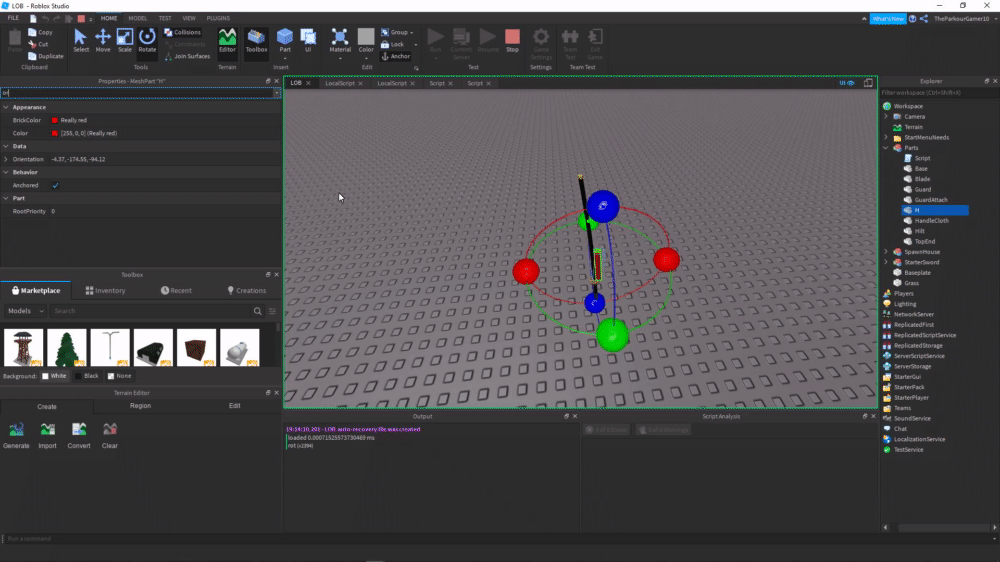
Task: Click the Color property red swatch
Action: [x=55, y=133]
